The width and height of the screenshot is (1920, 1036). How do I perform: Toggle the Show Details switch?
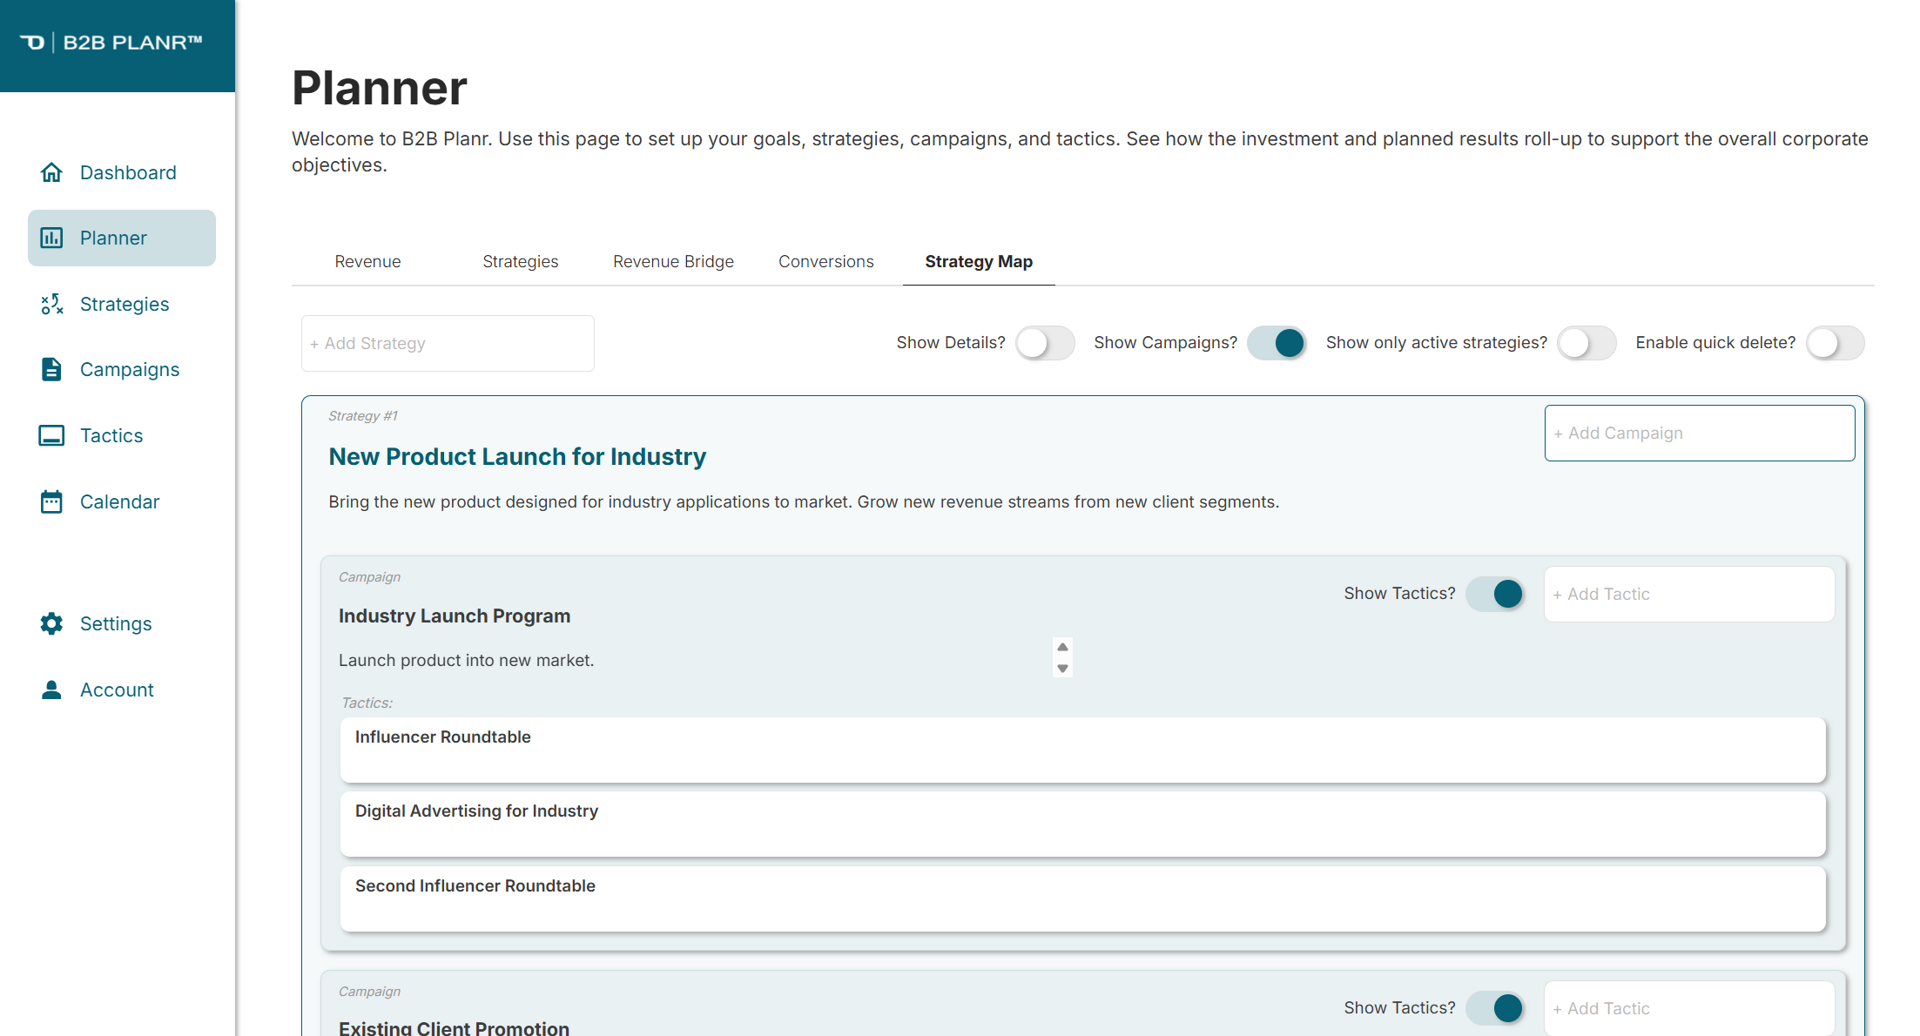click(x=1045, y=343)
